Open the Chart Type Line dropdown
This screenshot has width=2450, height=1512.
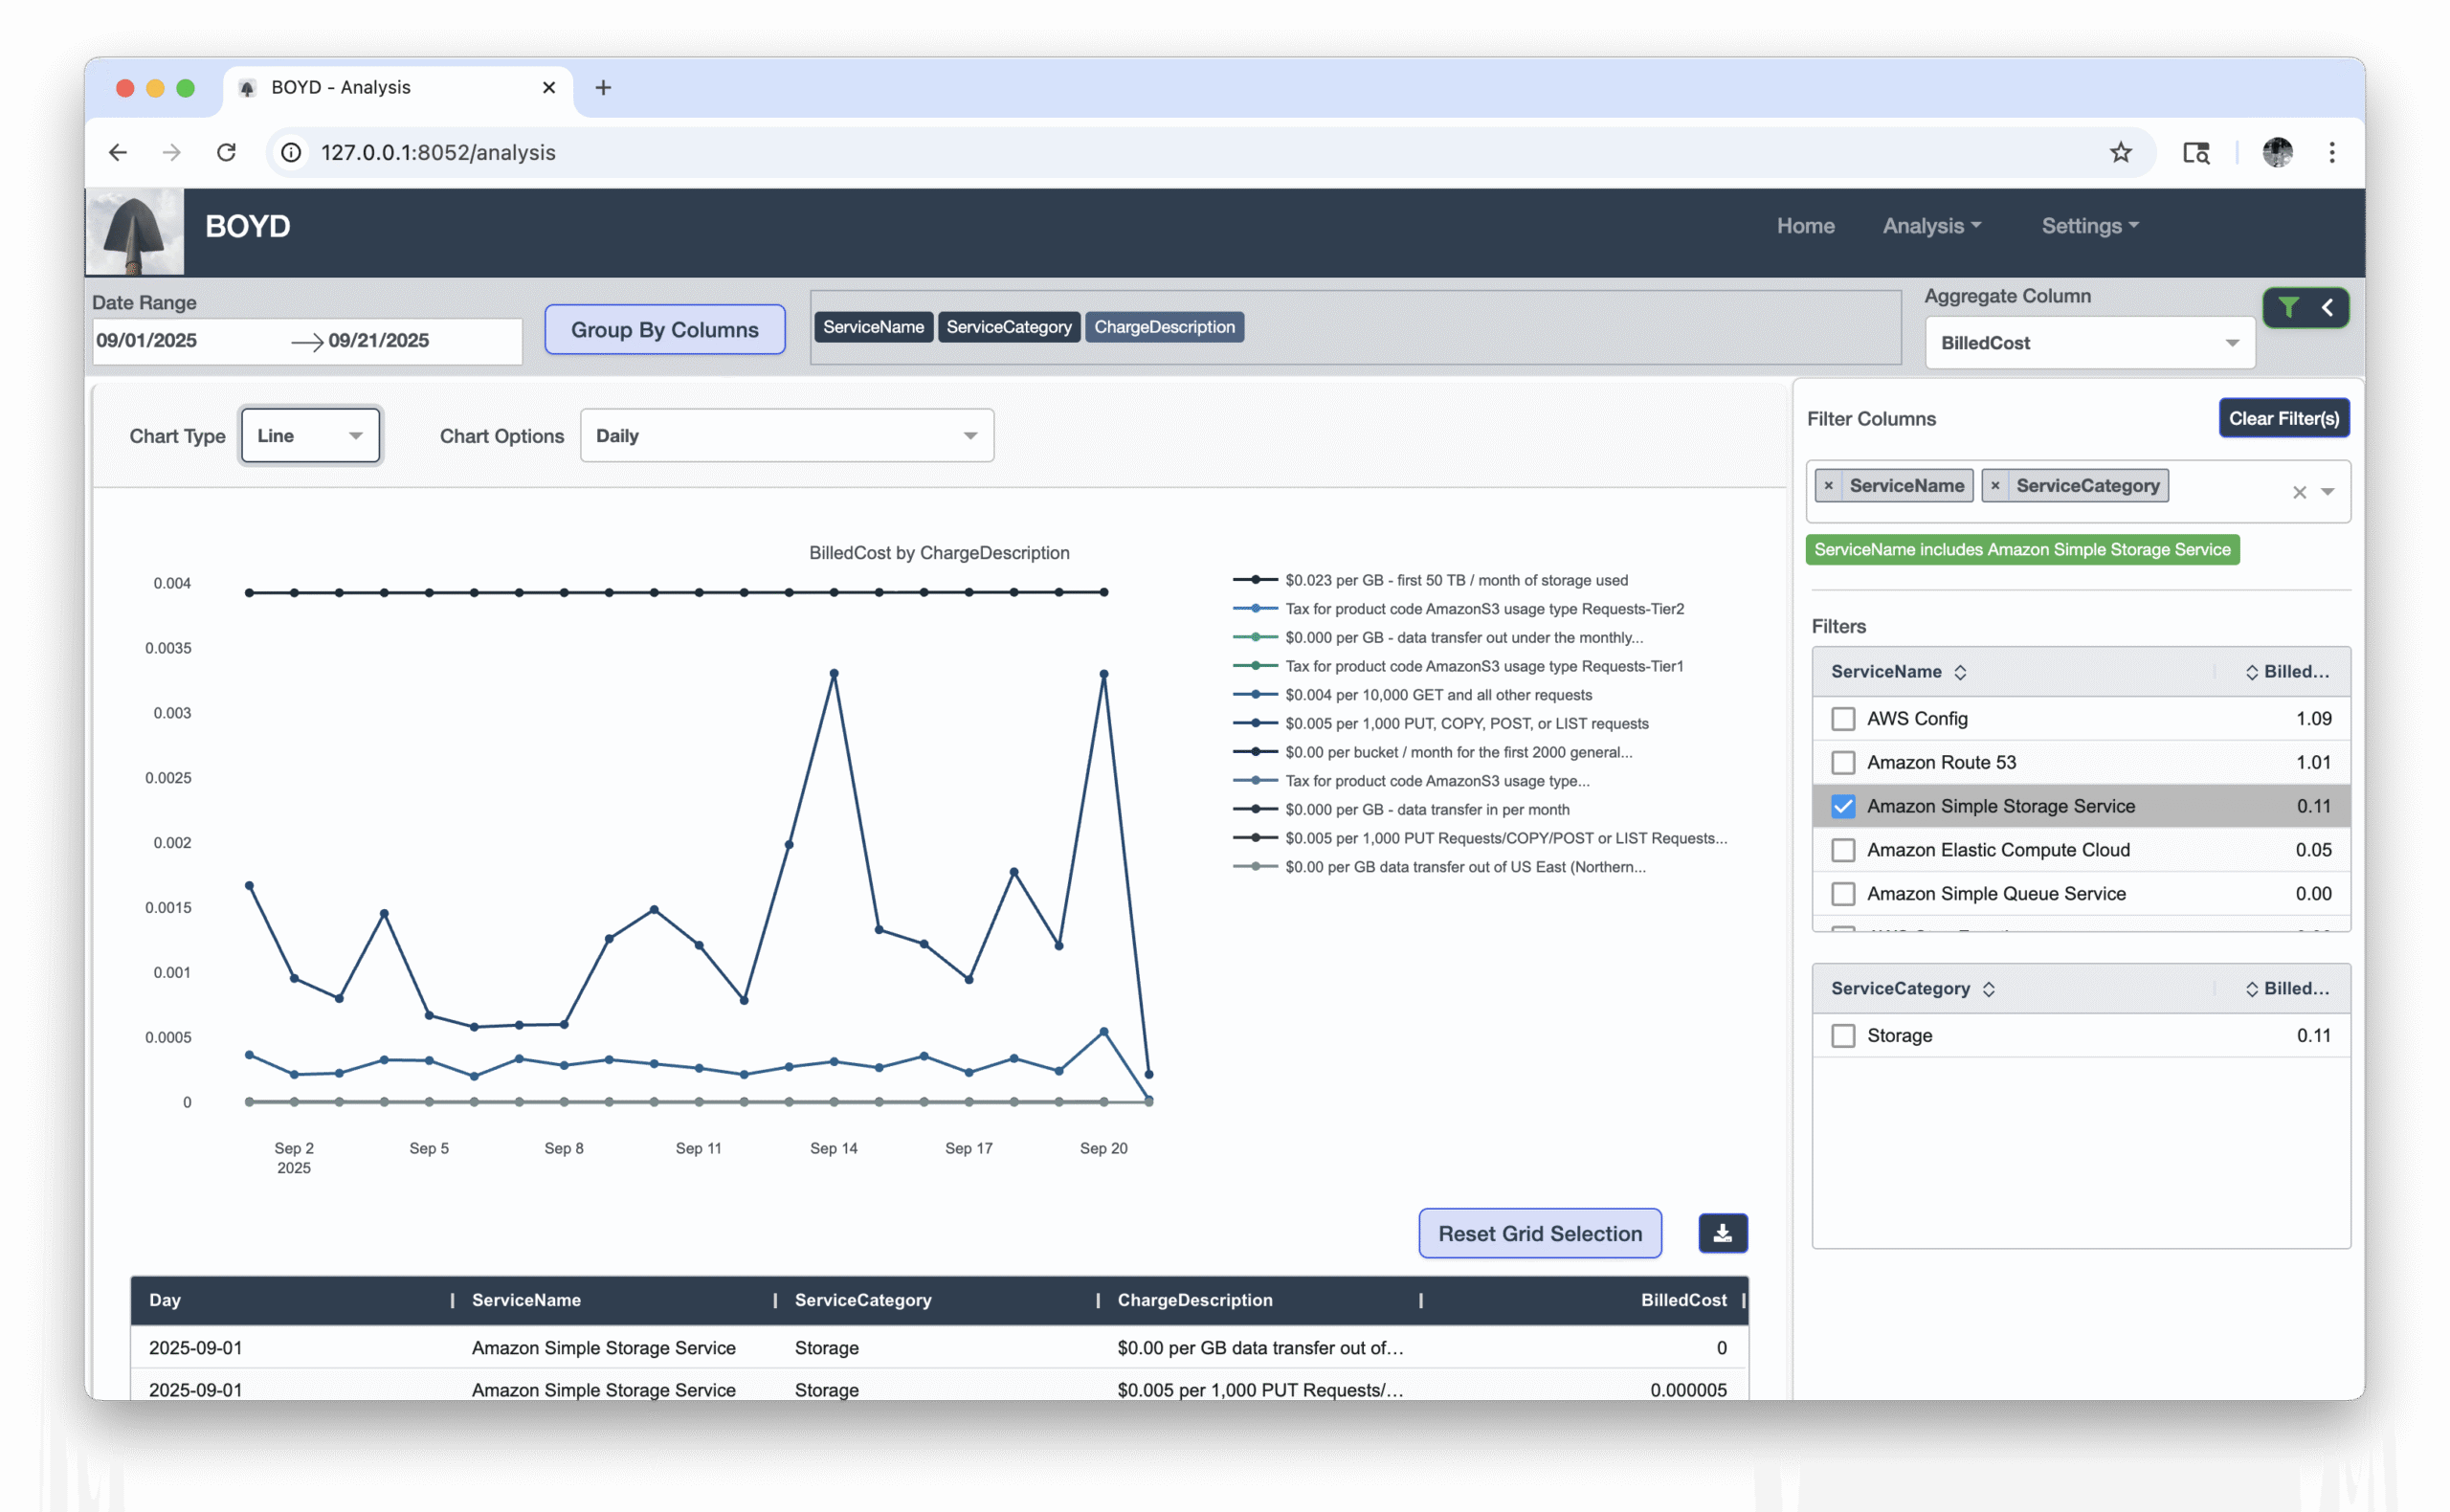[310, 436]
